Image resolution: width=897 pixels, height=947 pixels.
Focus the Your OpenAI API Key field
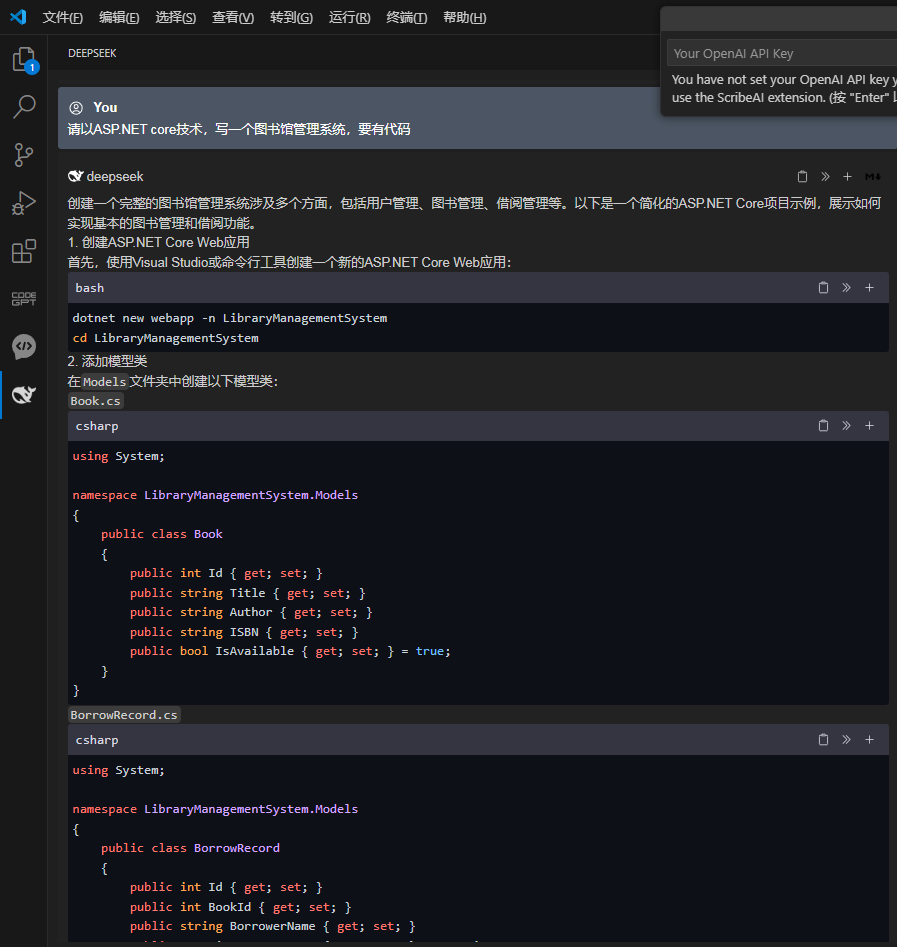coord(782,53)
